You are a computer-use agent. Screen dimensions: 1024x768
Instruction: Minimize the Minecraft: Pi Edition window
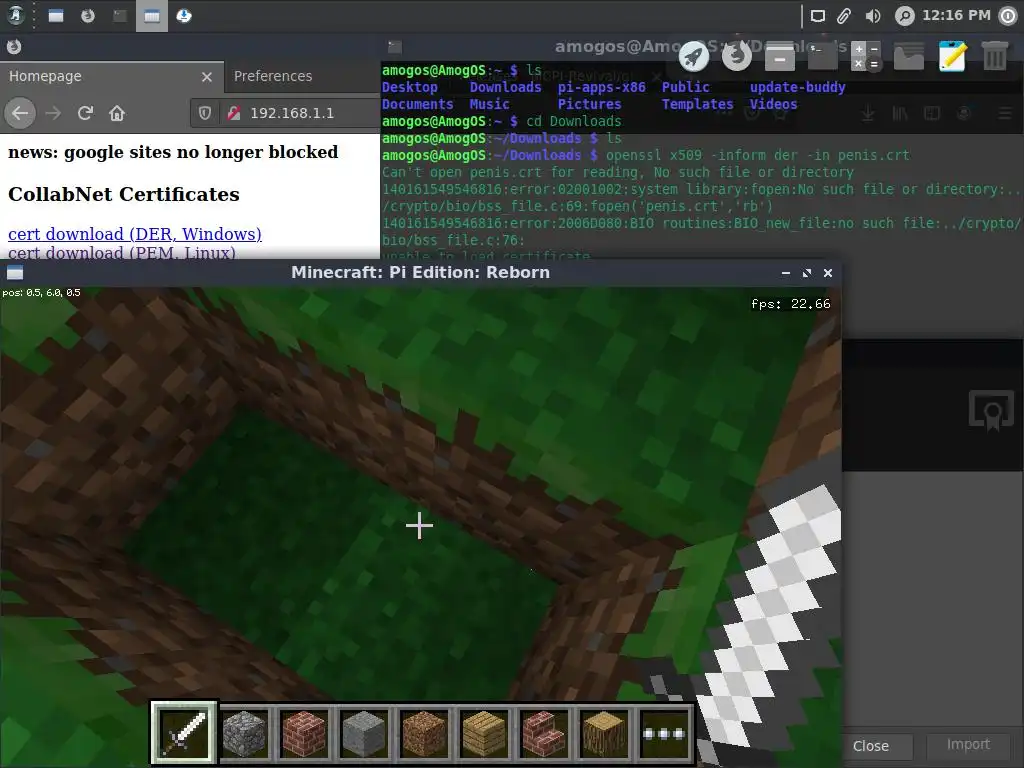(786, 273)
